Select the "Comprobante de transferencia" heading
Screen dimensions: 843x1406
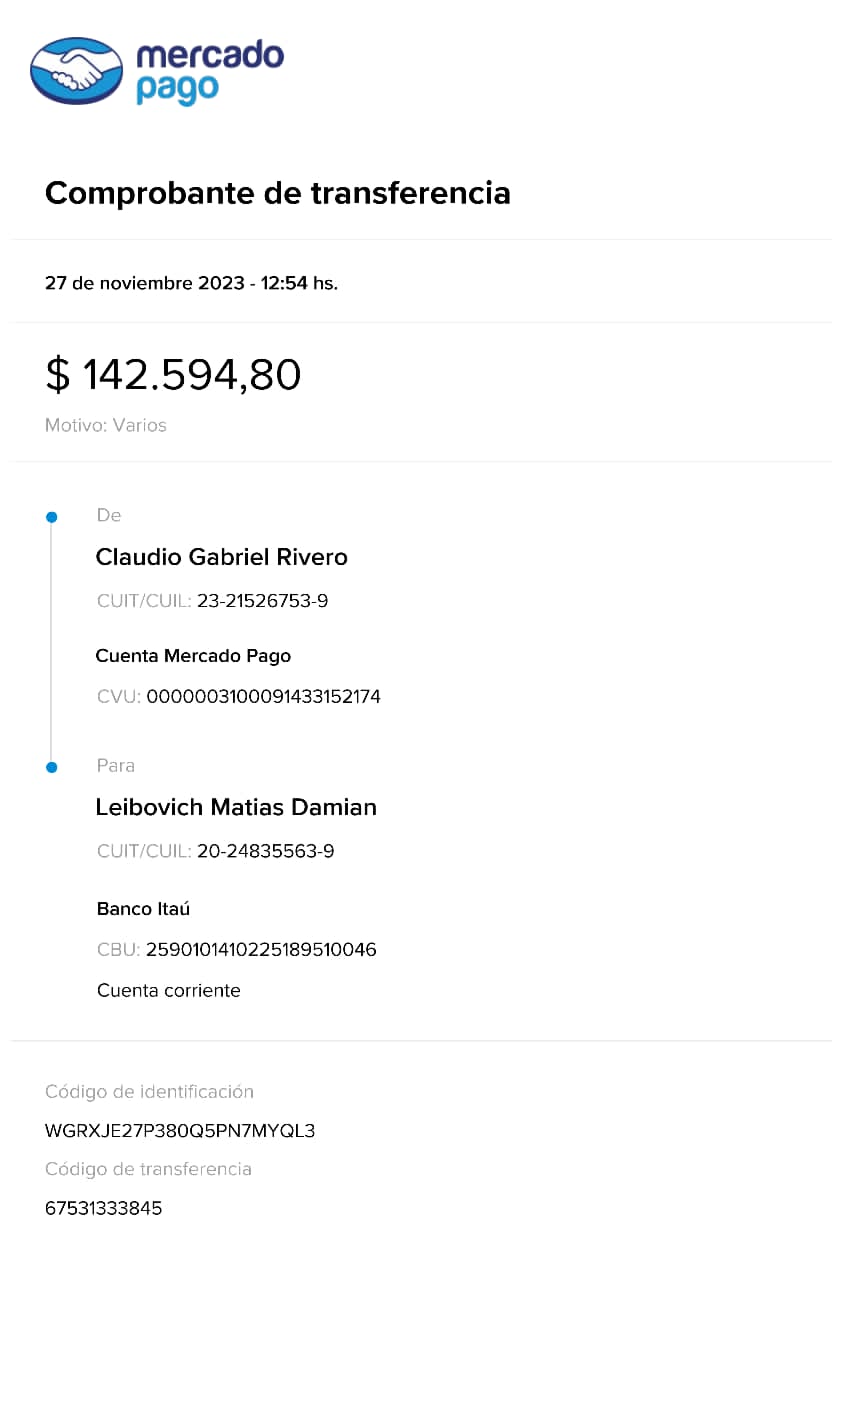point(278,192)
